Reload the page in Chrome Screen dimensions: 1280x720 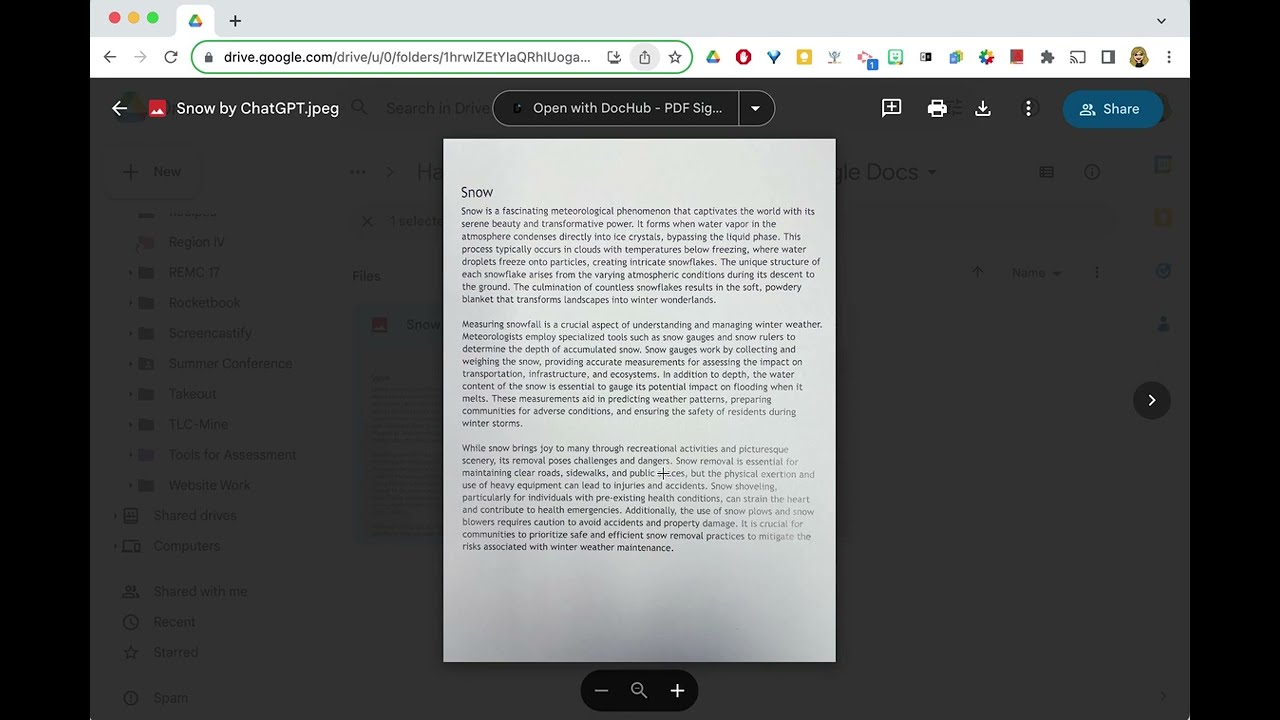point(171,57)
